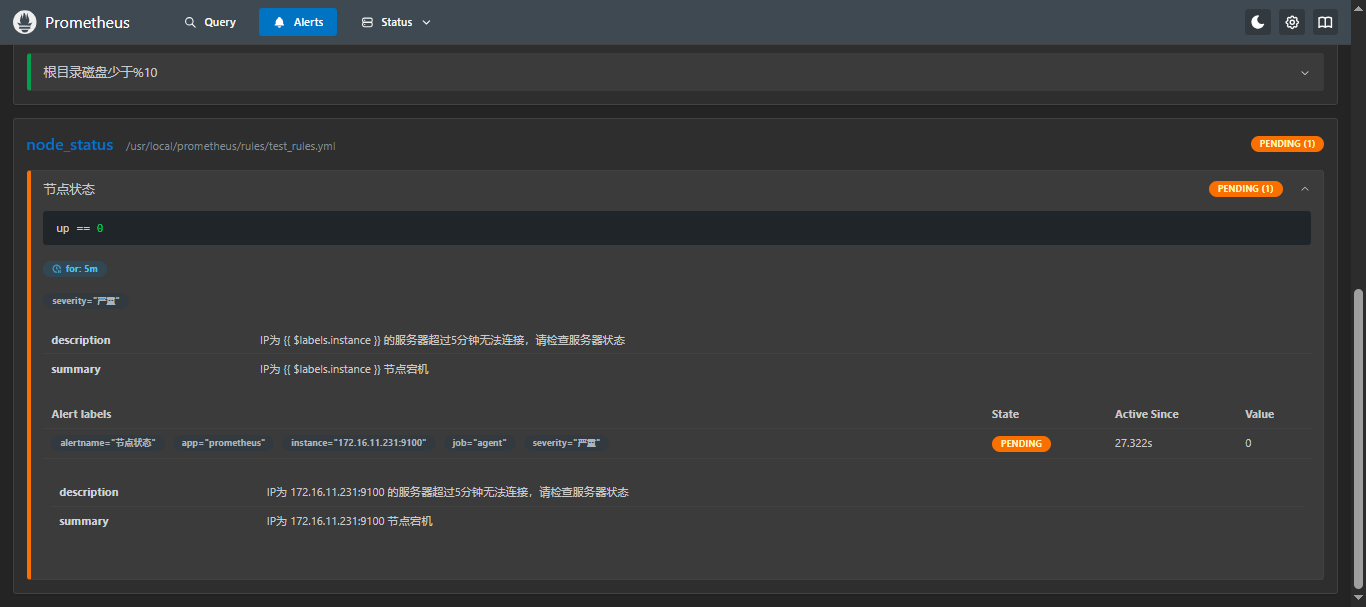This screenshot has height=607, width=1366.
Task: Click the clock icon in the for: 5m badge
Action: click(x=57, y=269)
